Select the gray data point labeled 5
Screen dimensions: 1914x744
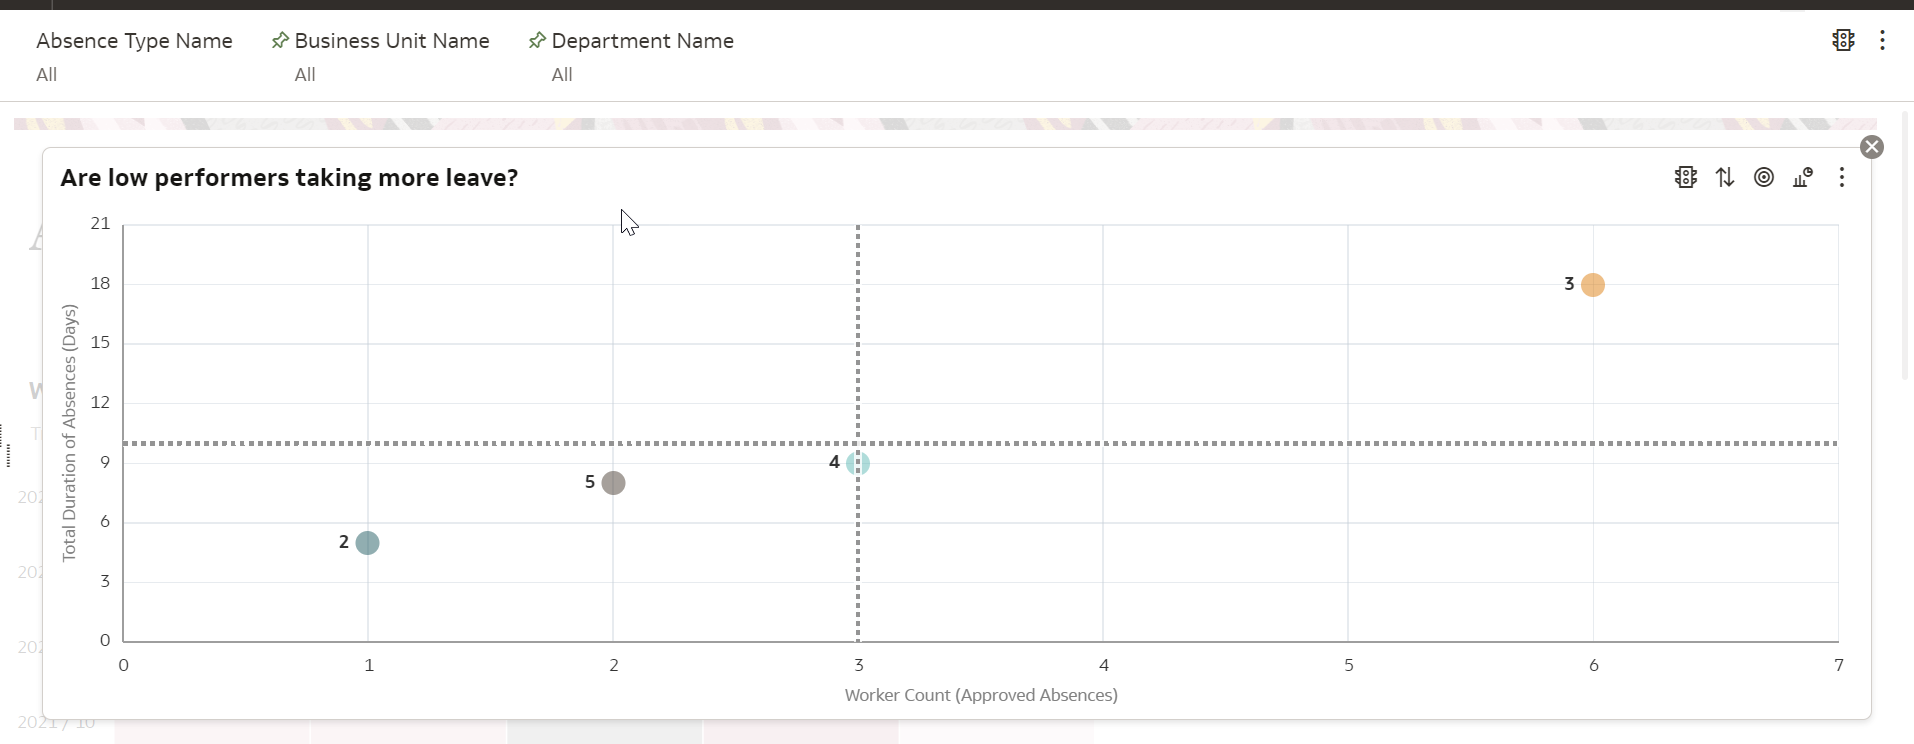pyautogui.click(x=613, y=483)
